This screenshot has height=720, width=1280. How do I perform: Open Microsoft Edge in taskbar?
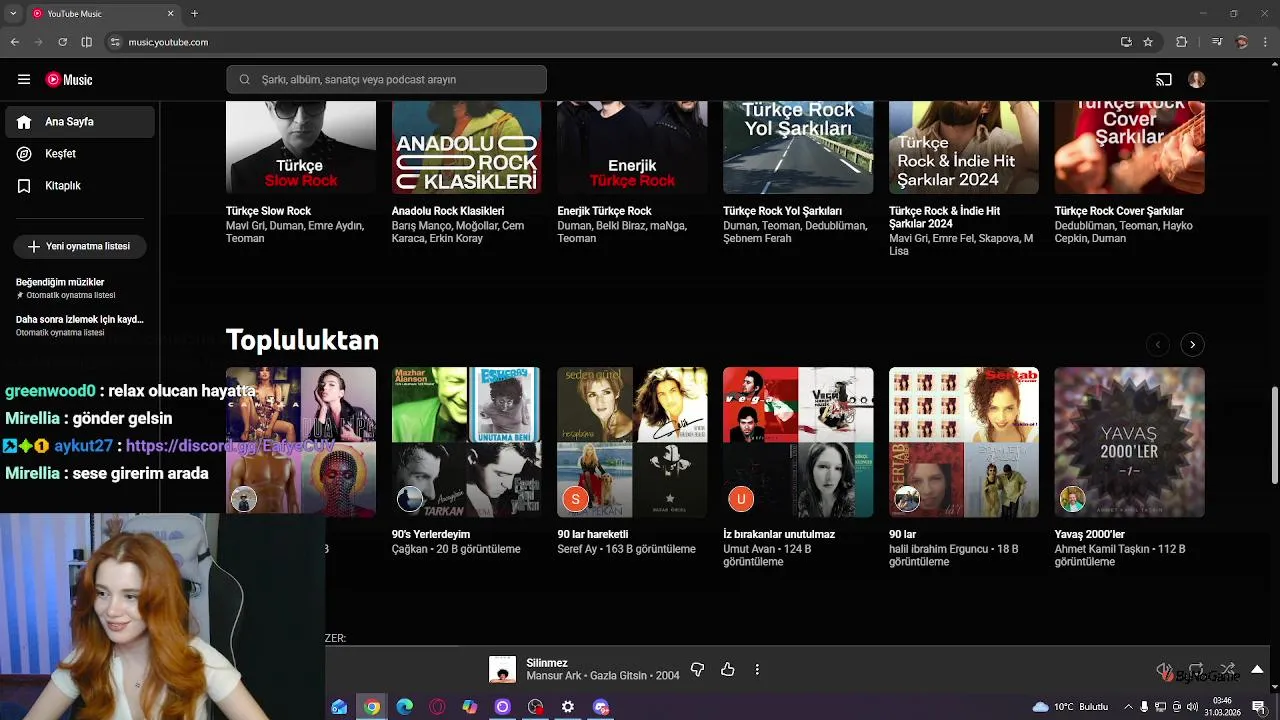click(404, 707)
